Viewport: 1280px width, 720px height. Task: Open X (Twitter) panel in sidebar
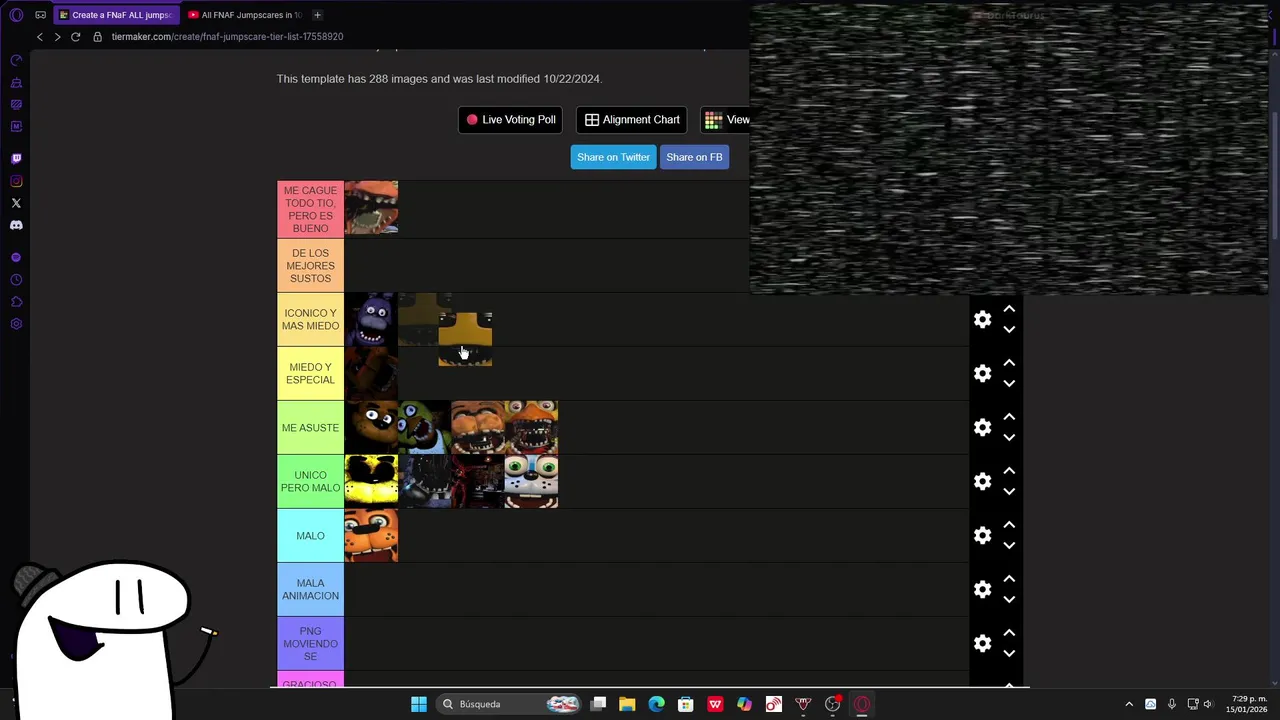tap(16, 203)
